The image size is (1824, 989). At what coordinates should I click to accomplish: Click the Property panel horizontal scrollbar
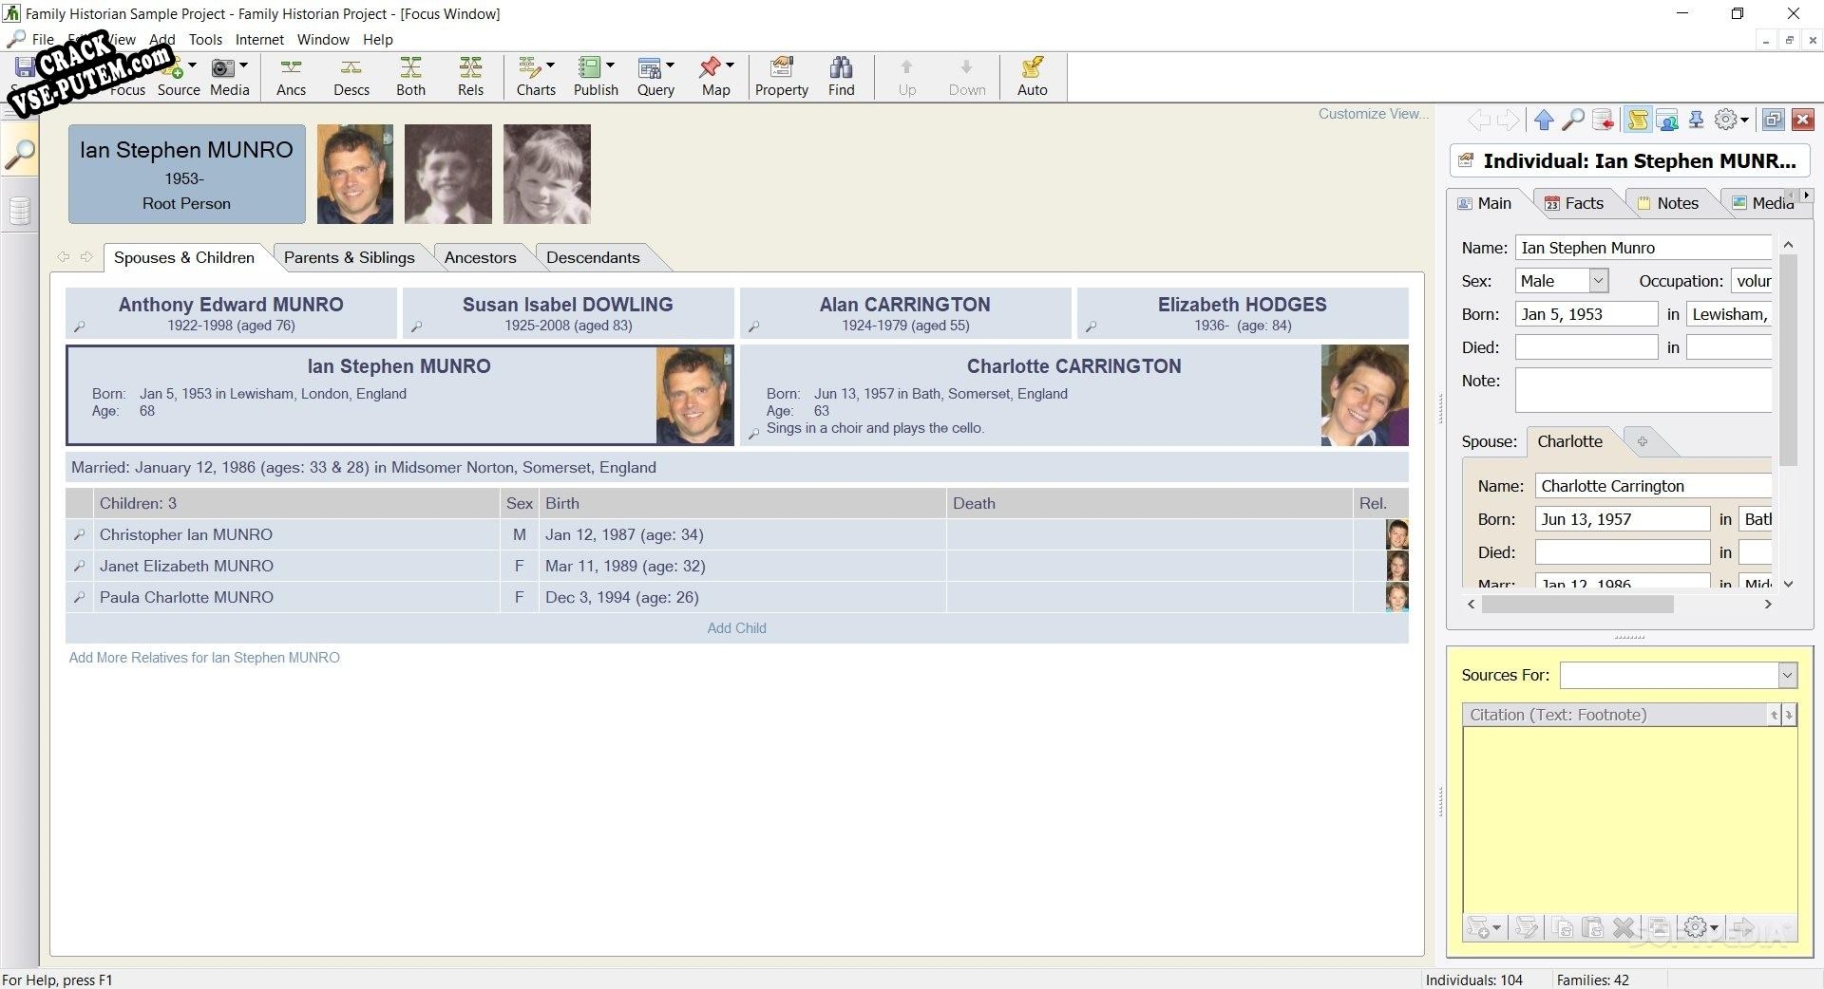[x=1577, y=604]
